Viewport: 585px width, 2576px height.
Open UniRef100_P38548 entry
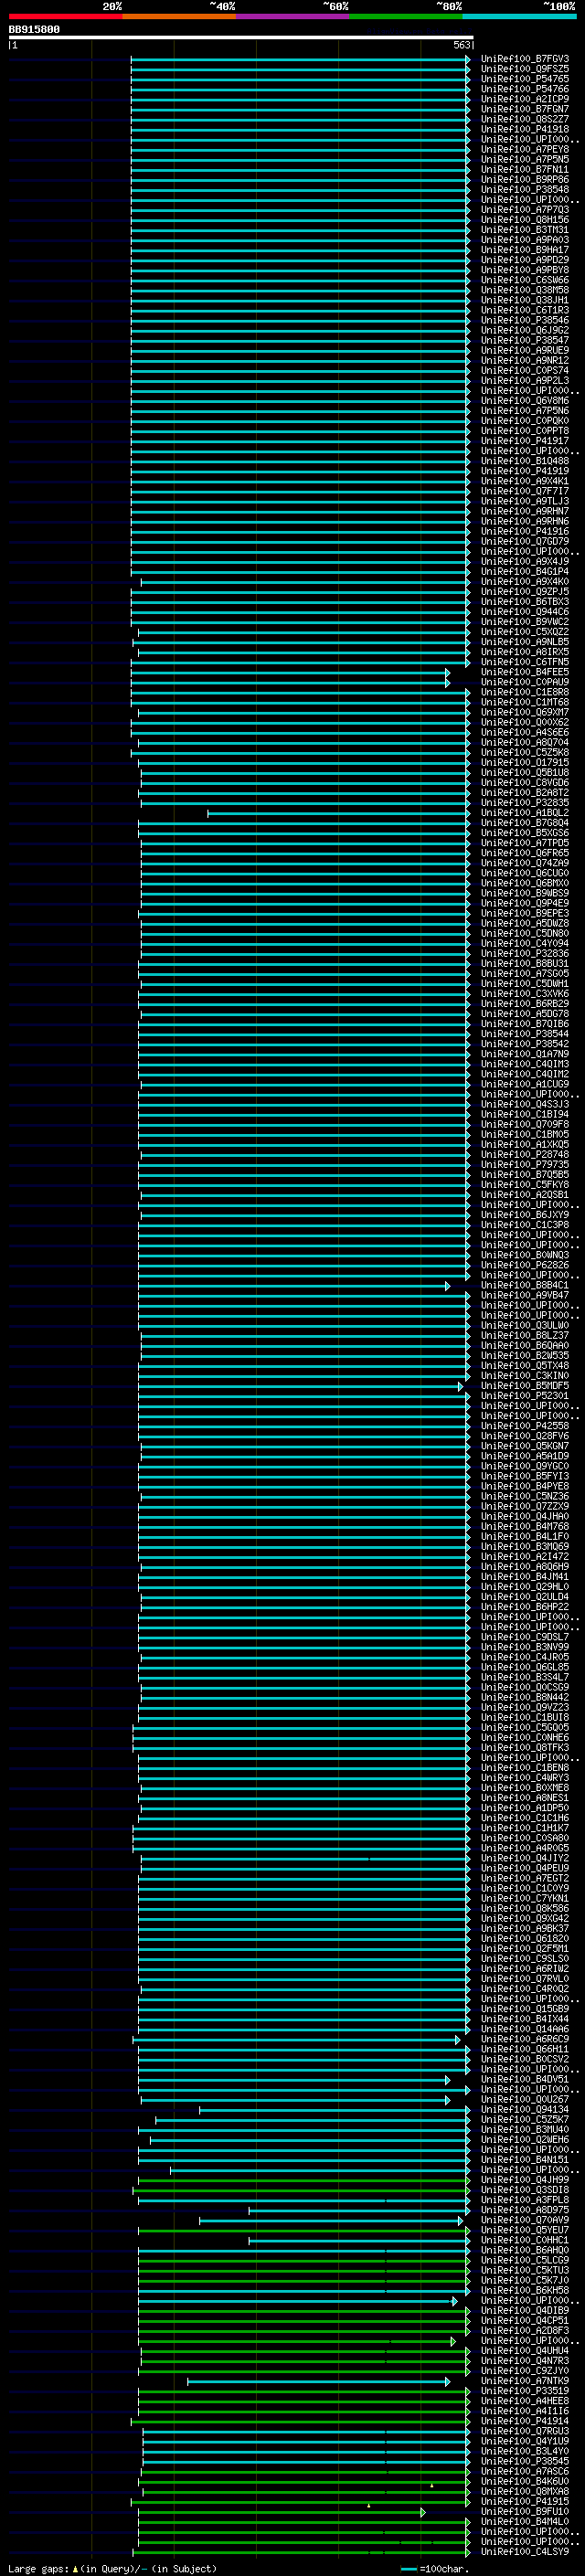coord(524,190)
